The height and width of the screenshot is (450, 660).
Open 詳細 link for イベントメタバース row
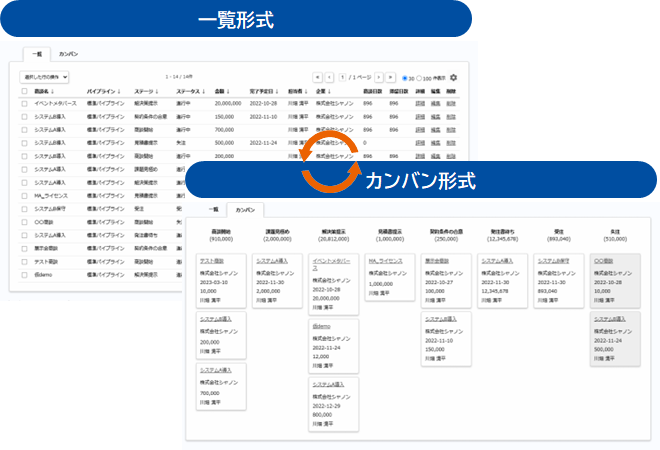click(420, 104)
